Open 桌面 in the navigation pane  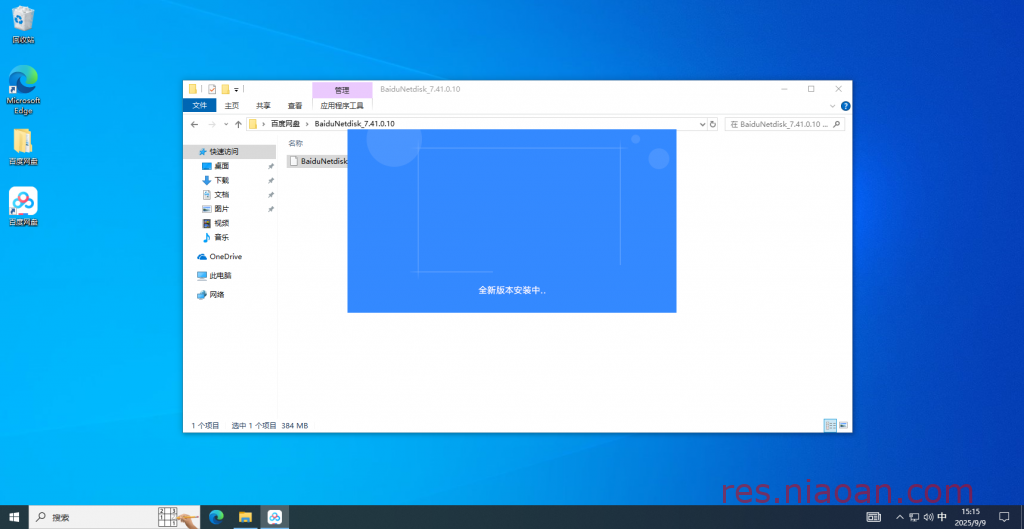(221, 166)
